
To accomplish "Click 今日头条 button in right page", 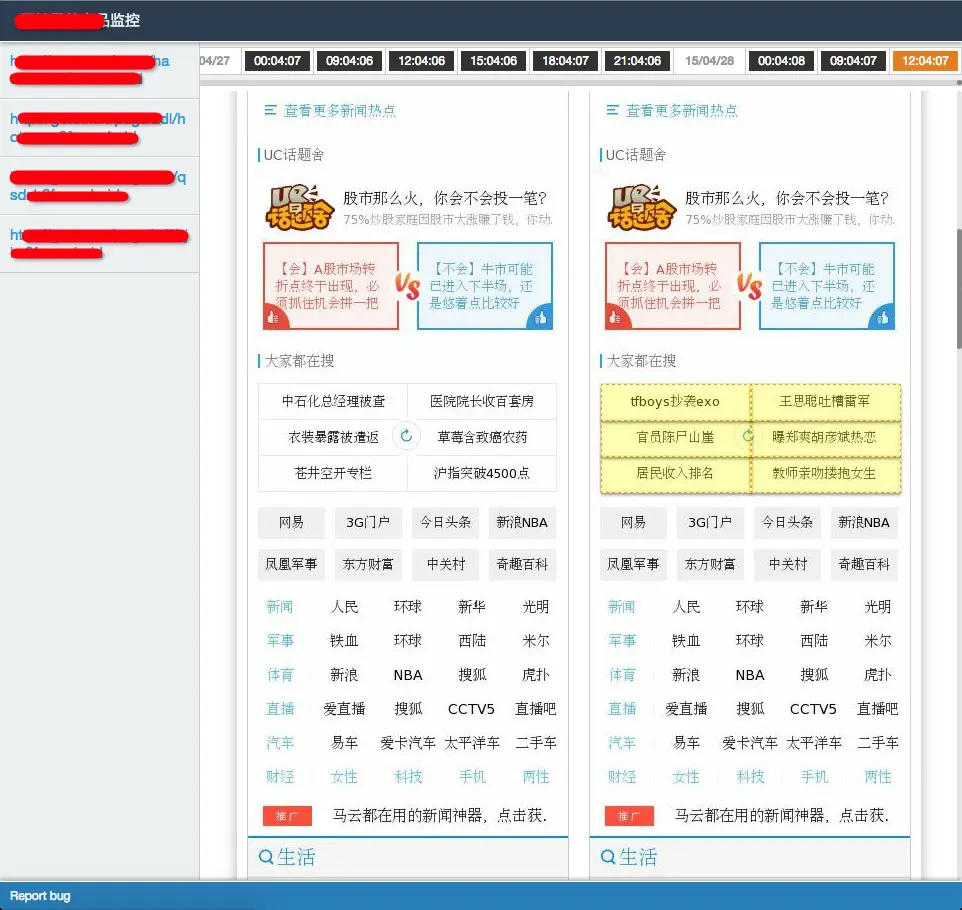I will pyautogui.click(x=787, y=522).
